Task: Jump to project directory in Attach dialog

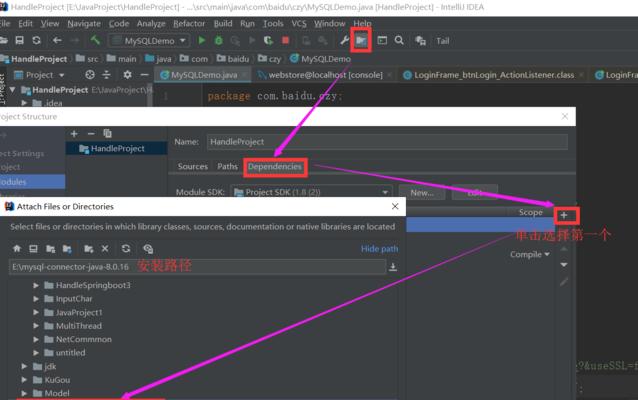Action: (x=50, y=248)
